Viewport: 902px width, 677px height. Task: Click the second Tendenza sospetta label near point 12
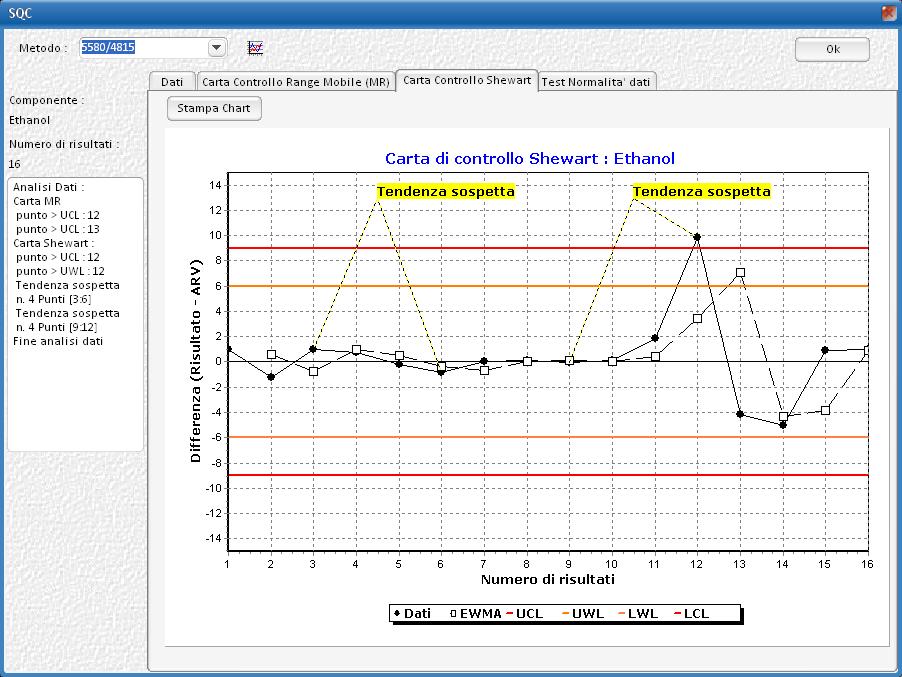tap(702, 192)
